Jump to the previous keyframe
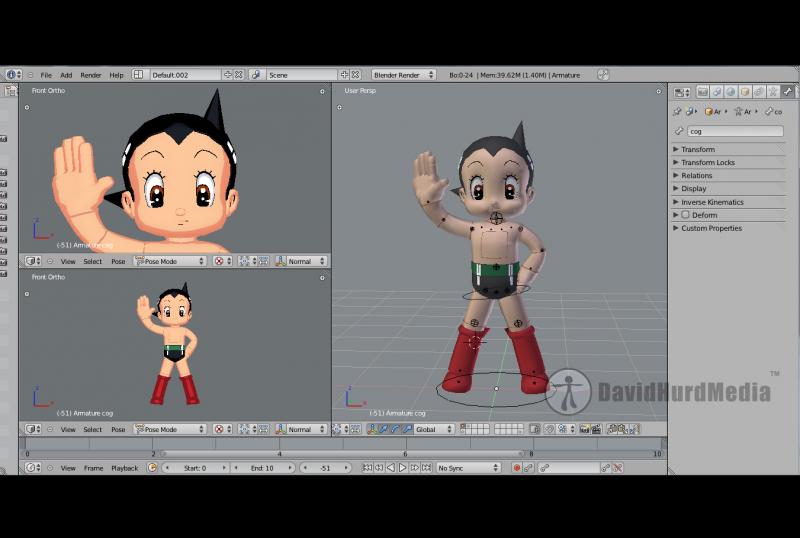The height and width of the screenshot is (538, 800). pyautogui.click(x=379, y=468)
